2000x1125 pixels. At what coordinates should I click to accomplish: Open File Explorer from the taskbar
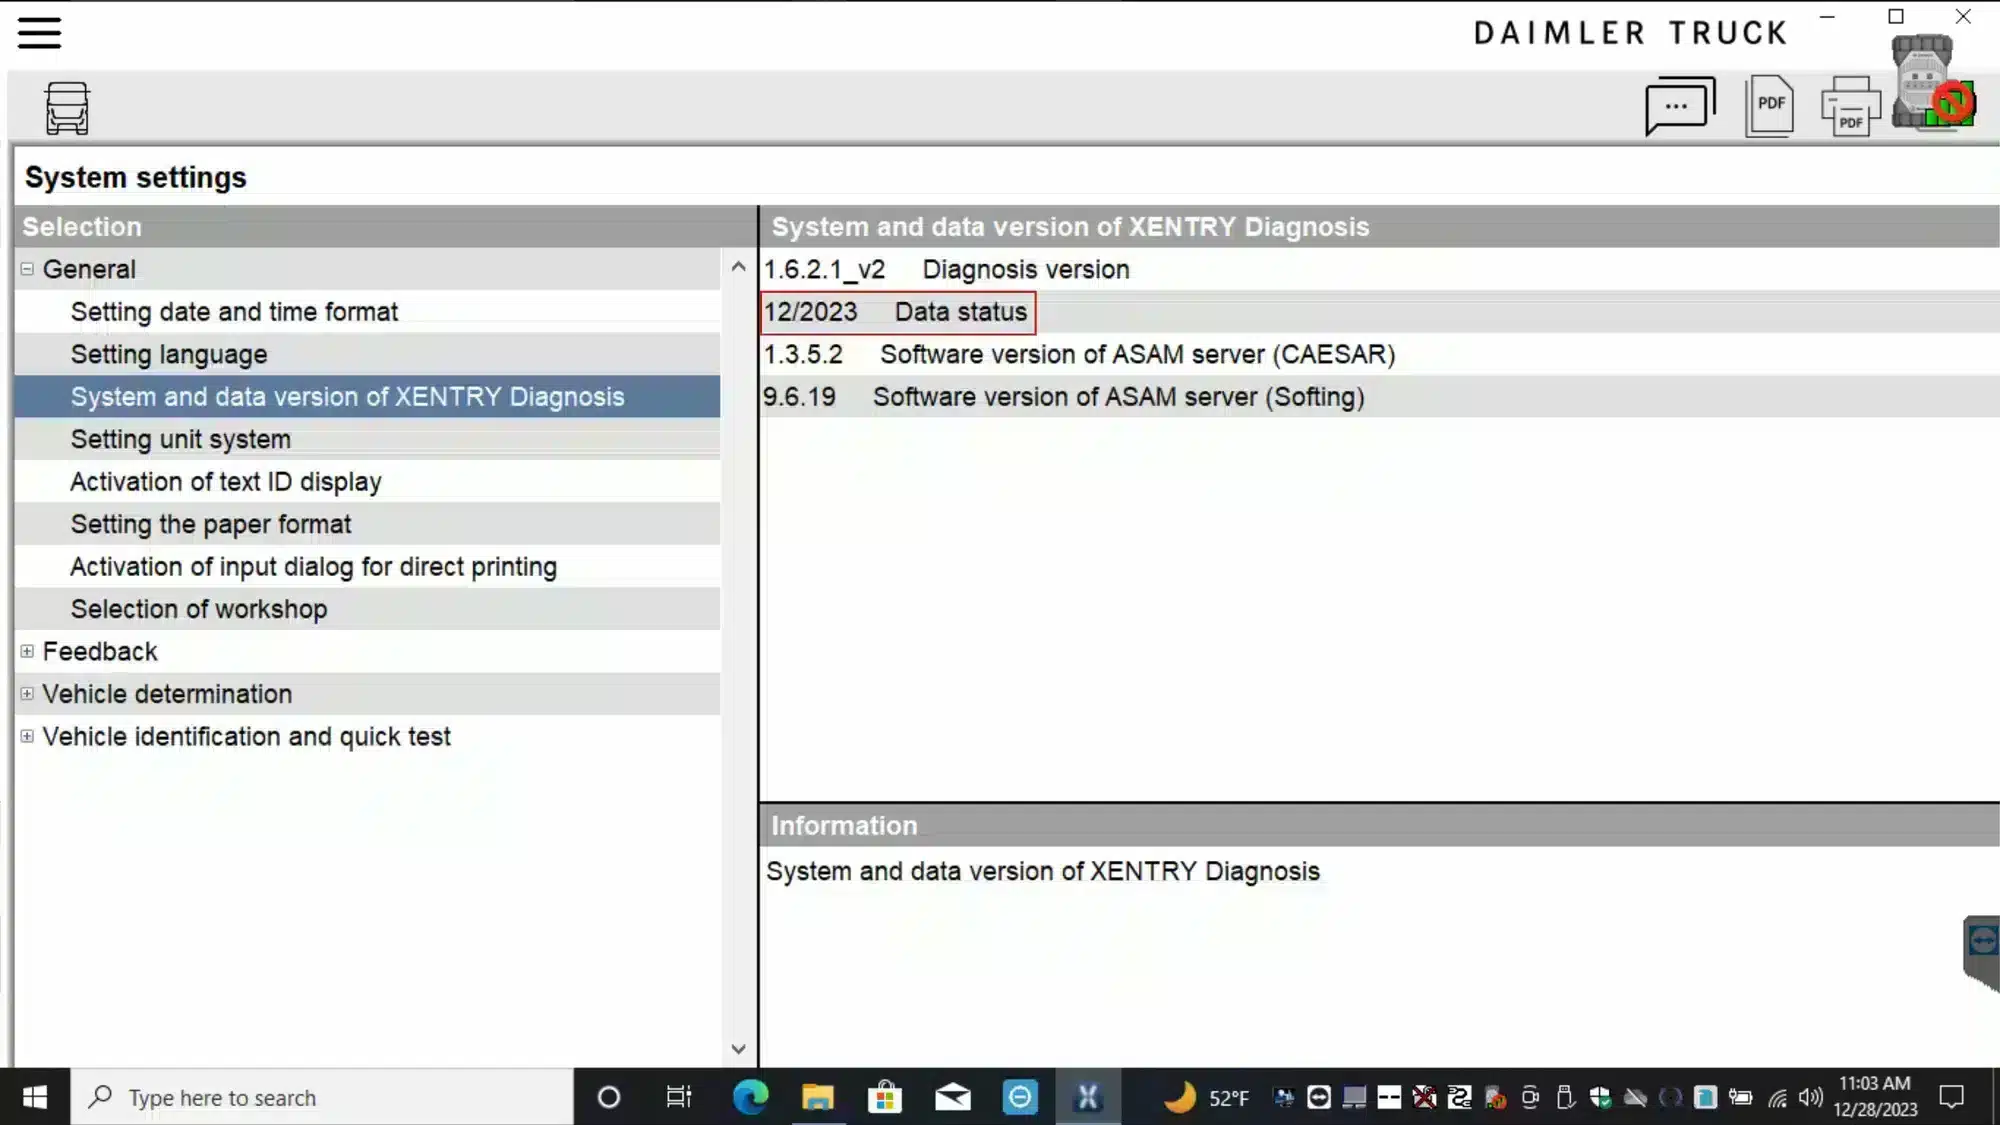[818, 1097]
